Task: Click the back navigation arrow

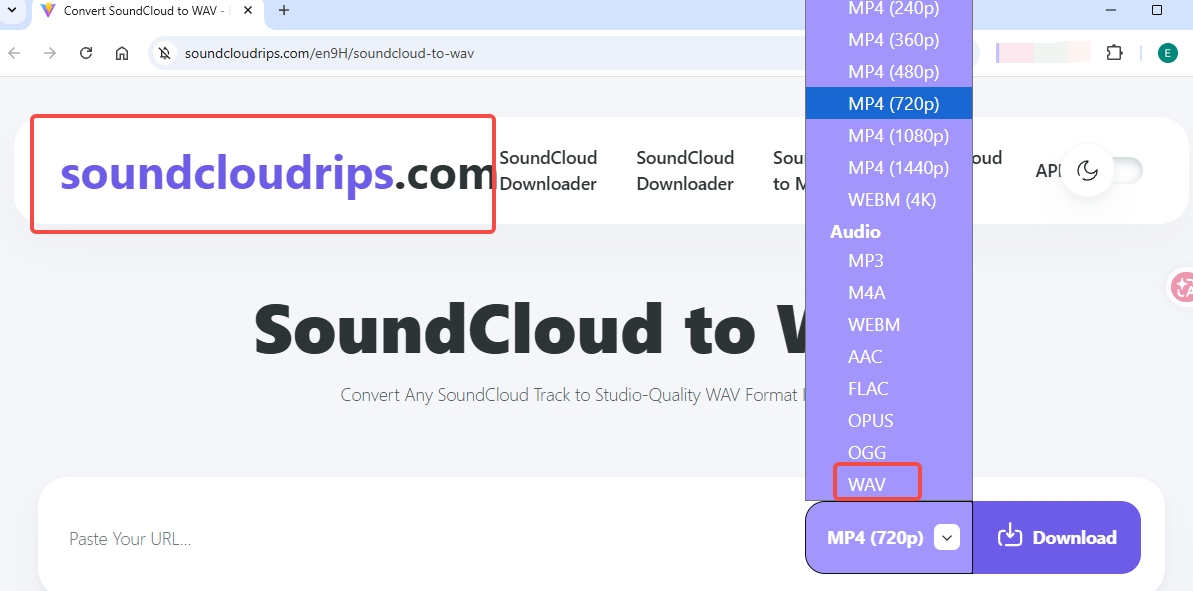Action: coord(14,52)
